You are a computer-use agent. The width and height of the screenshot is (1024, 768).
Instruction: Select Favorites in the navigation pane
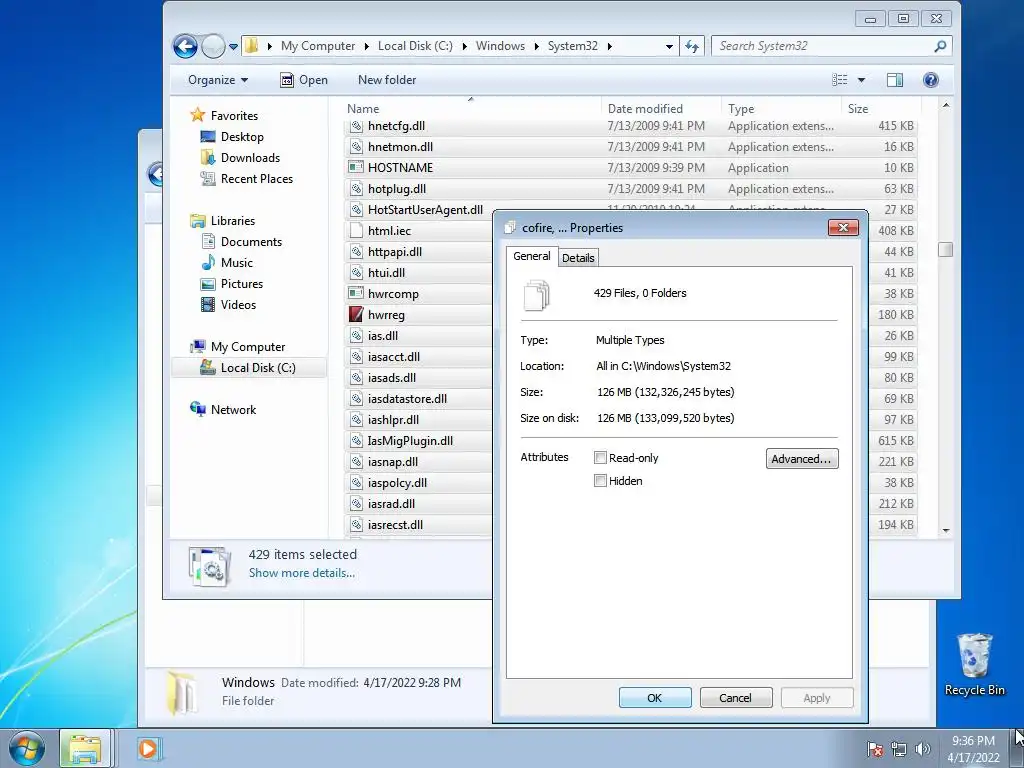pyautogui.click(x=234, y=116)
